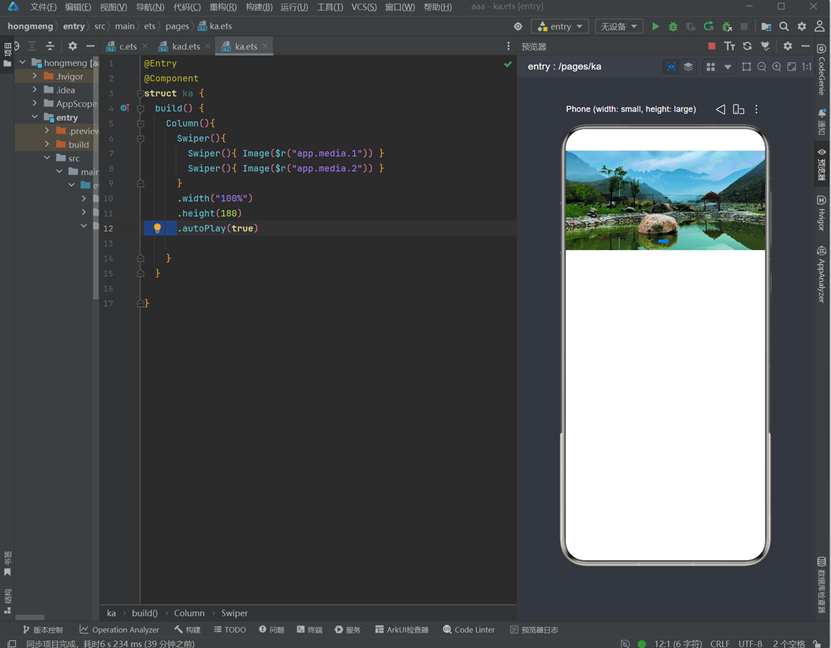Rotate the preview device orientation icon
Viewport: 831px width, 648px height.
[x=738, y=109]
